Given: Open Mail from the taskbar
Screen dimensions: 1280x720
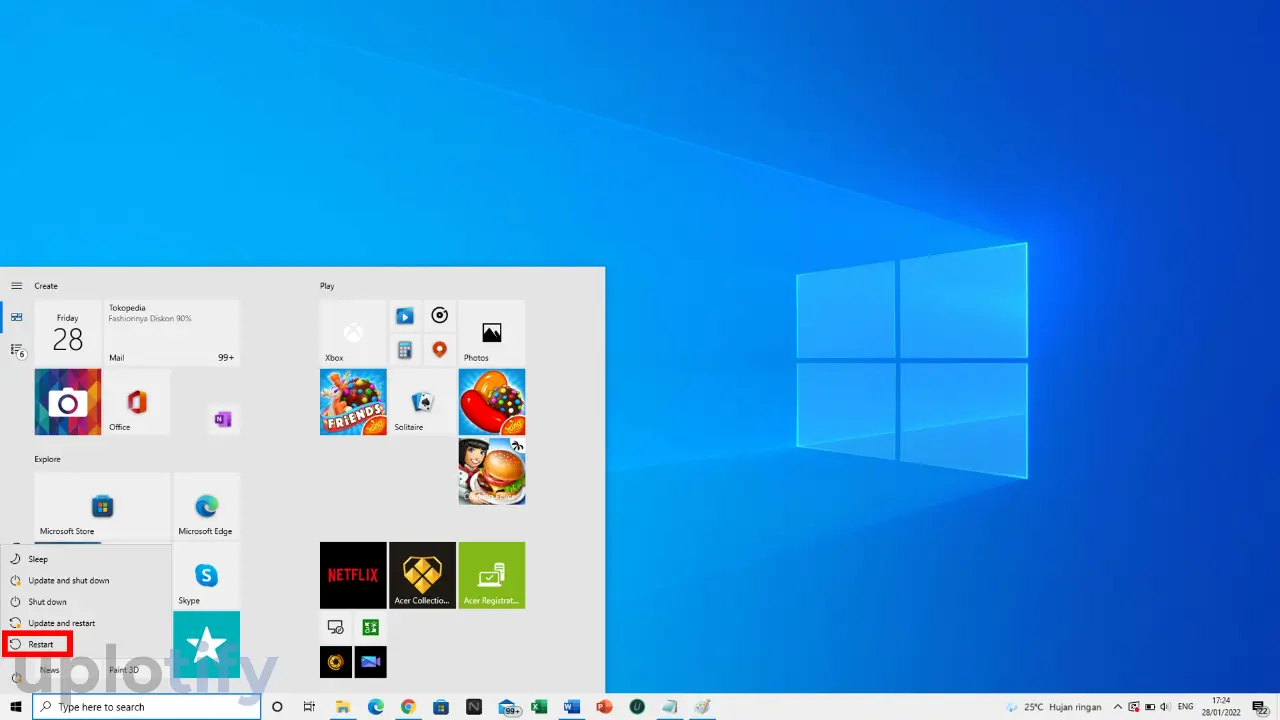Looking at the screenshot, I should click(x=508, y=707).
